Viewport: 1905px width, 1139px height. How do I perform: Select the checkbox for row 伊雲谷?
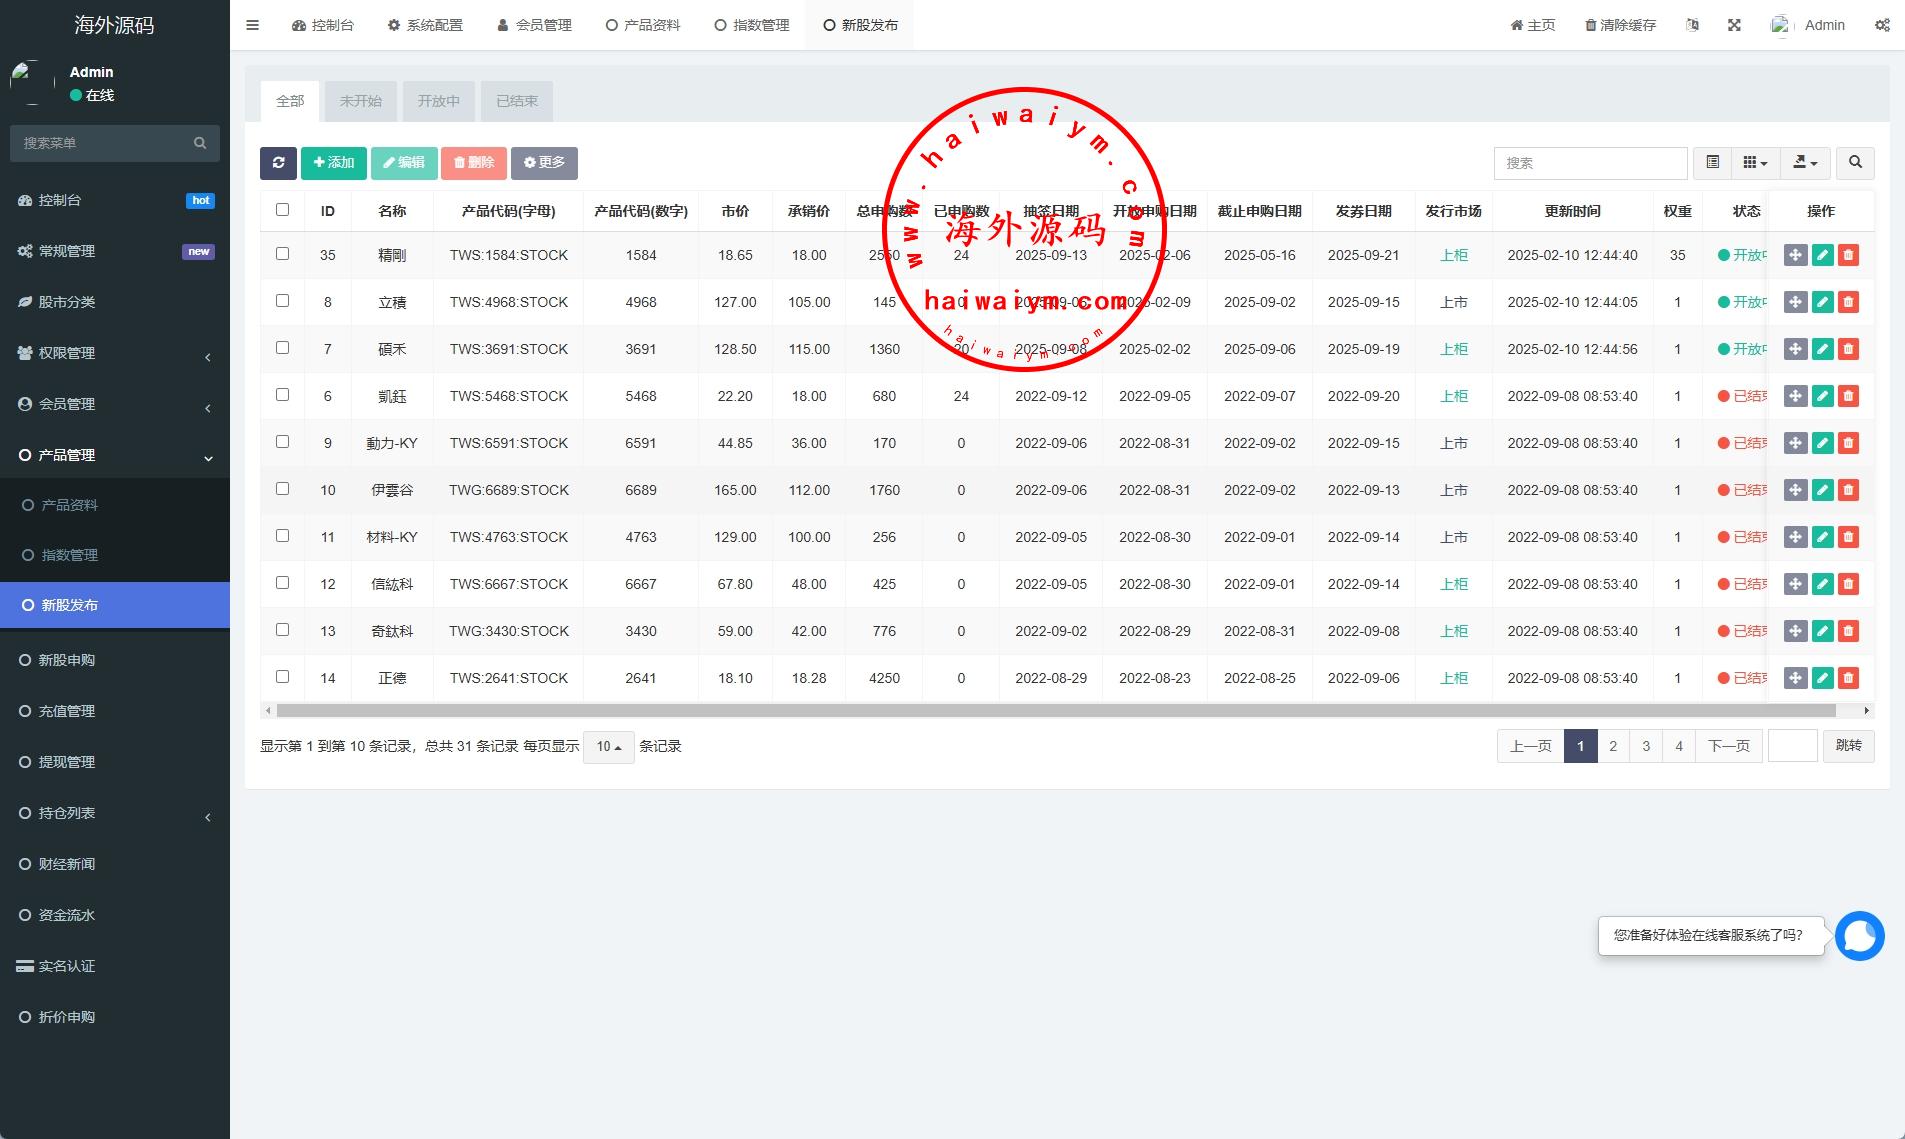[x=282, y=489]
